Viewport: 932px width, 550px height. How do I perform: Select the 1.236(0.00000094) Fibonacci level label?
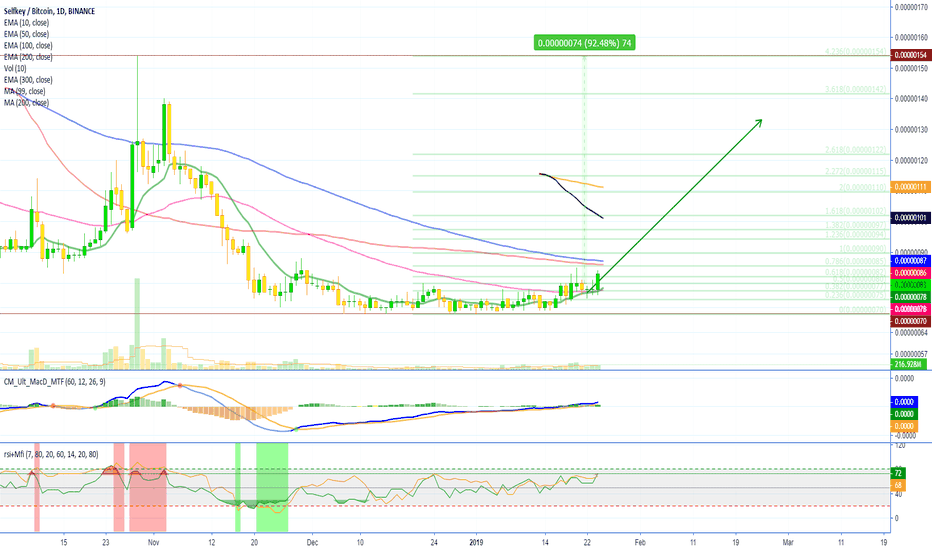pos(855,235)
